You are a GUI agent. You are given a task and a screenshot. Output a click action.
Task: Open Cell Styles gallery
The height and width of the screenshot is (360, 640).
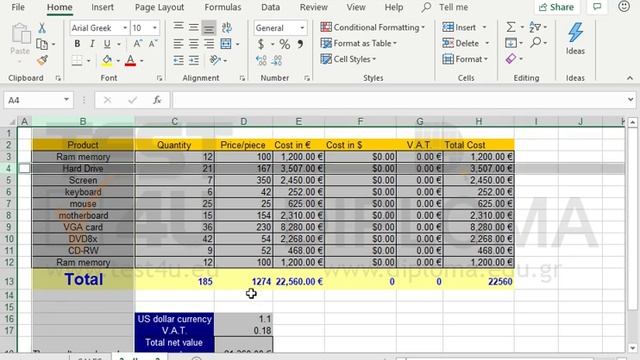348,59
